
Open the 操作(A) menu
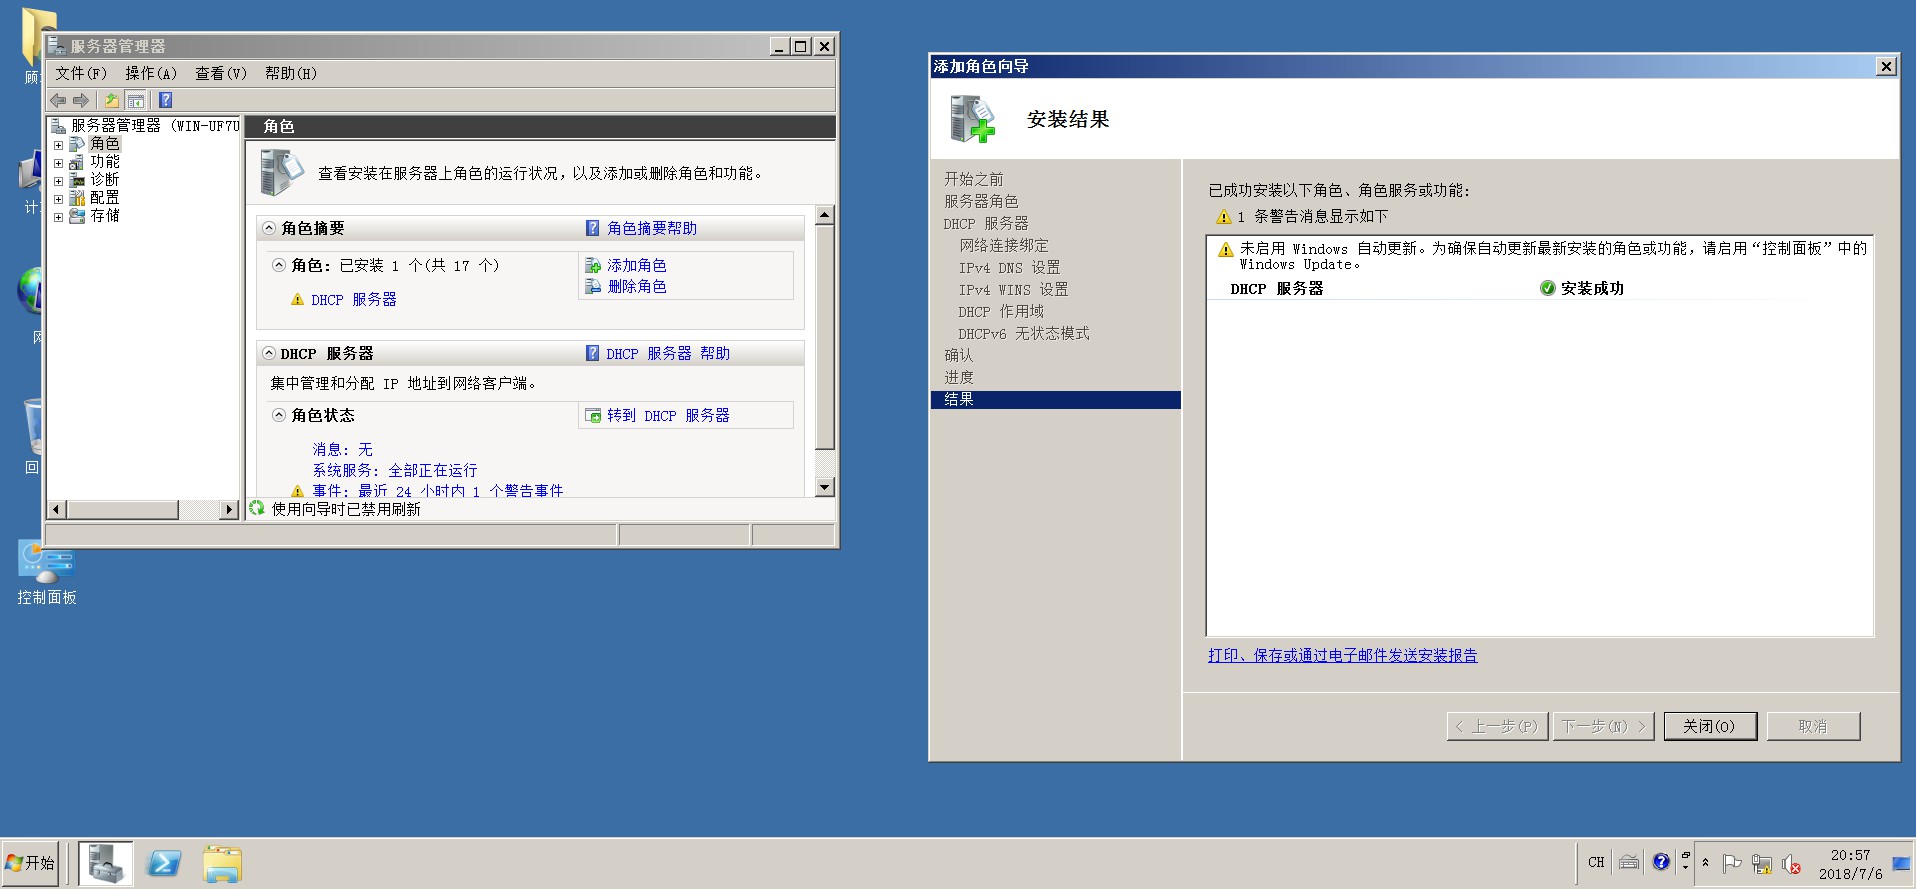(x=151, y=73)
